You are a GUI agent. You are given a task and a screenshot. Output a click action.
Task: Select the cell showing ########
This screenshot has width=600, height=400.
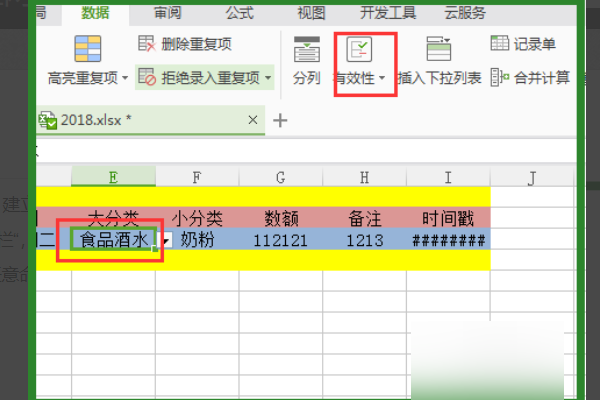(448, 239)
